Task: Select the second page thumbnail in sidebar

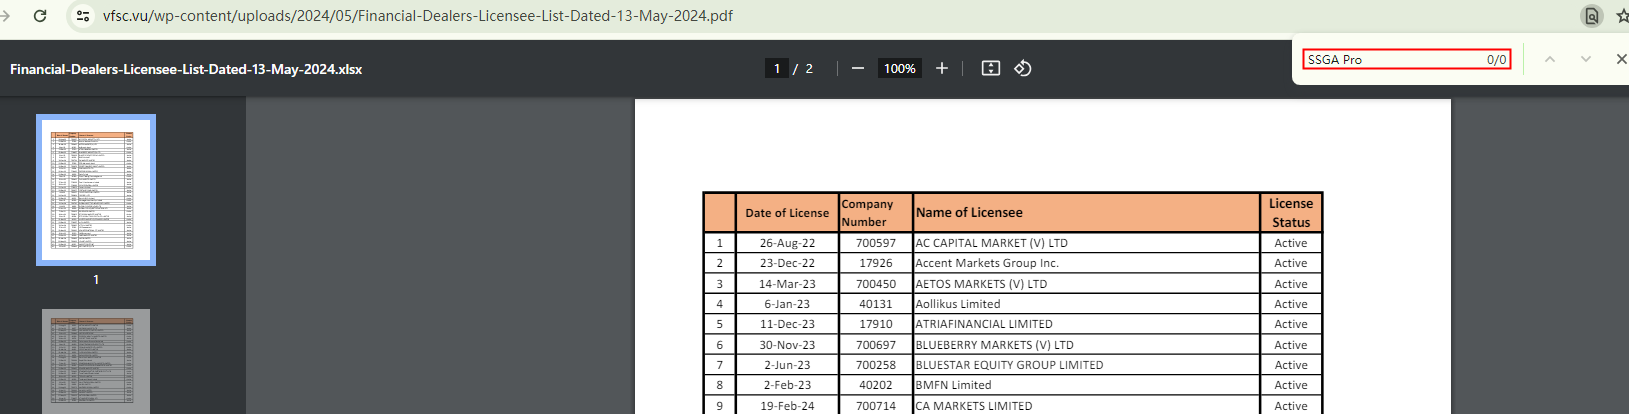Action: pyautogui.click(x=96, y=360)
